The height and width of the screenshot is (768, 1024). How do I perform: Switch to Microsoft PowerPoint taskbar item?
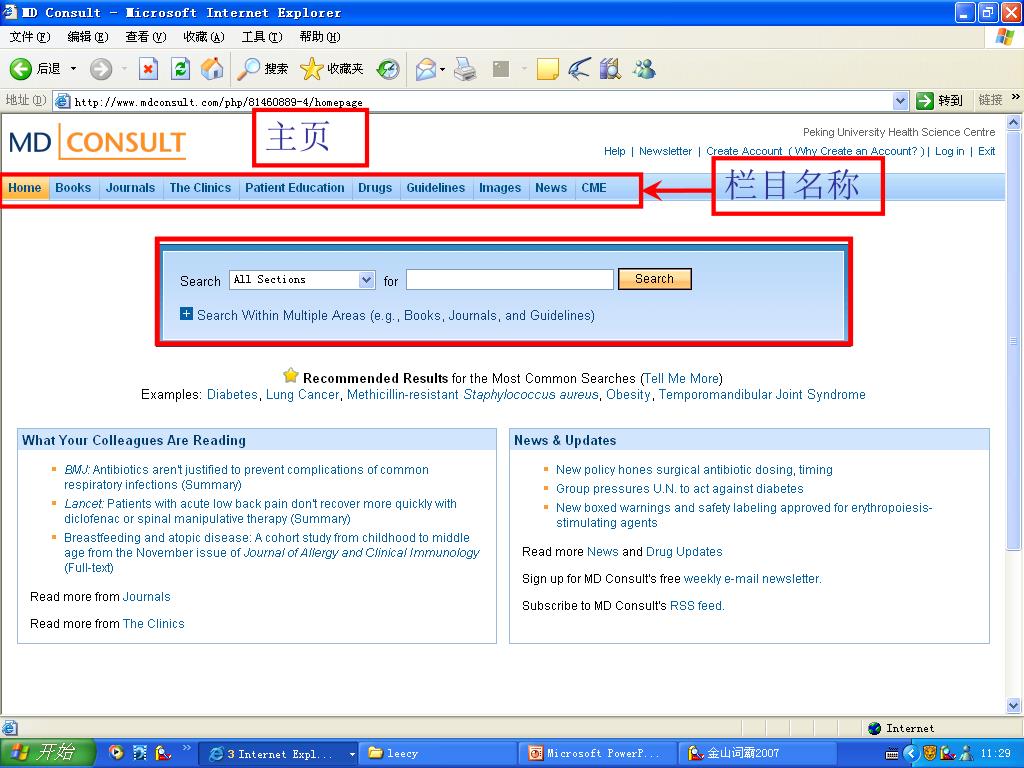[596, 753]
